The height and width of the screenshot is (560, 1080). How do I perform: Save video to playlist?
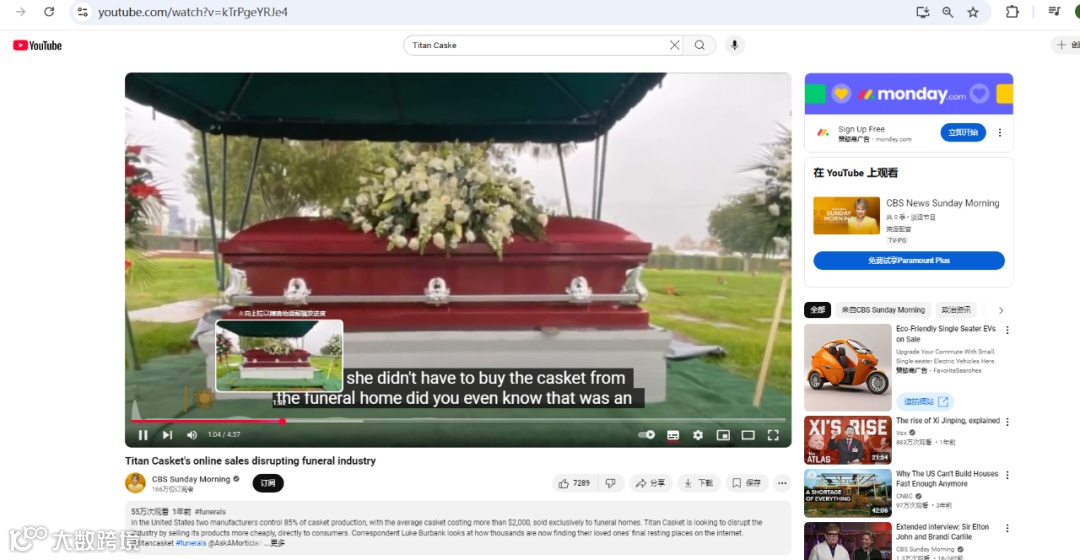click(x=747, y=484)
